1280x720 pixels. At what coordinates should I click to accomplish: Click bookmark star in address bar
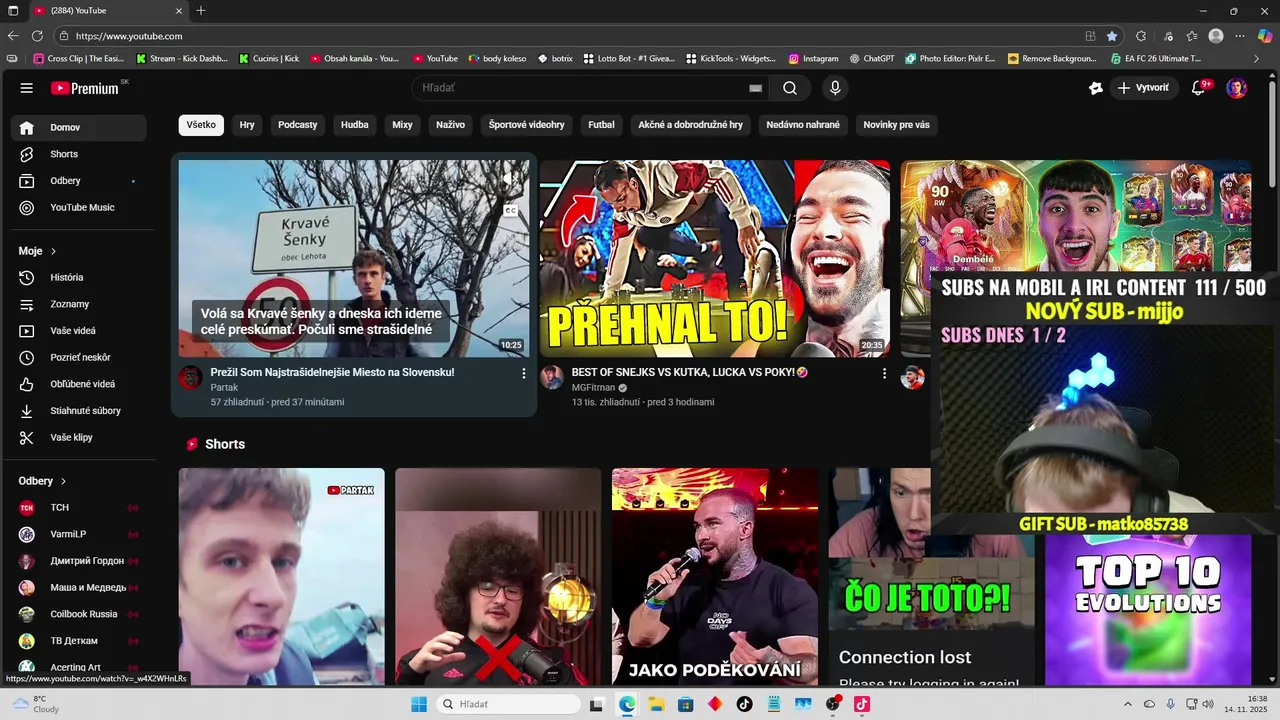[1112, 36]
